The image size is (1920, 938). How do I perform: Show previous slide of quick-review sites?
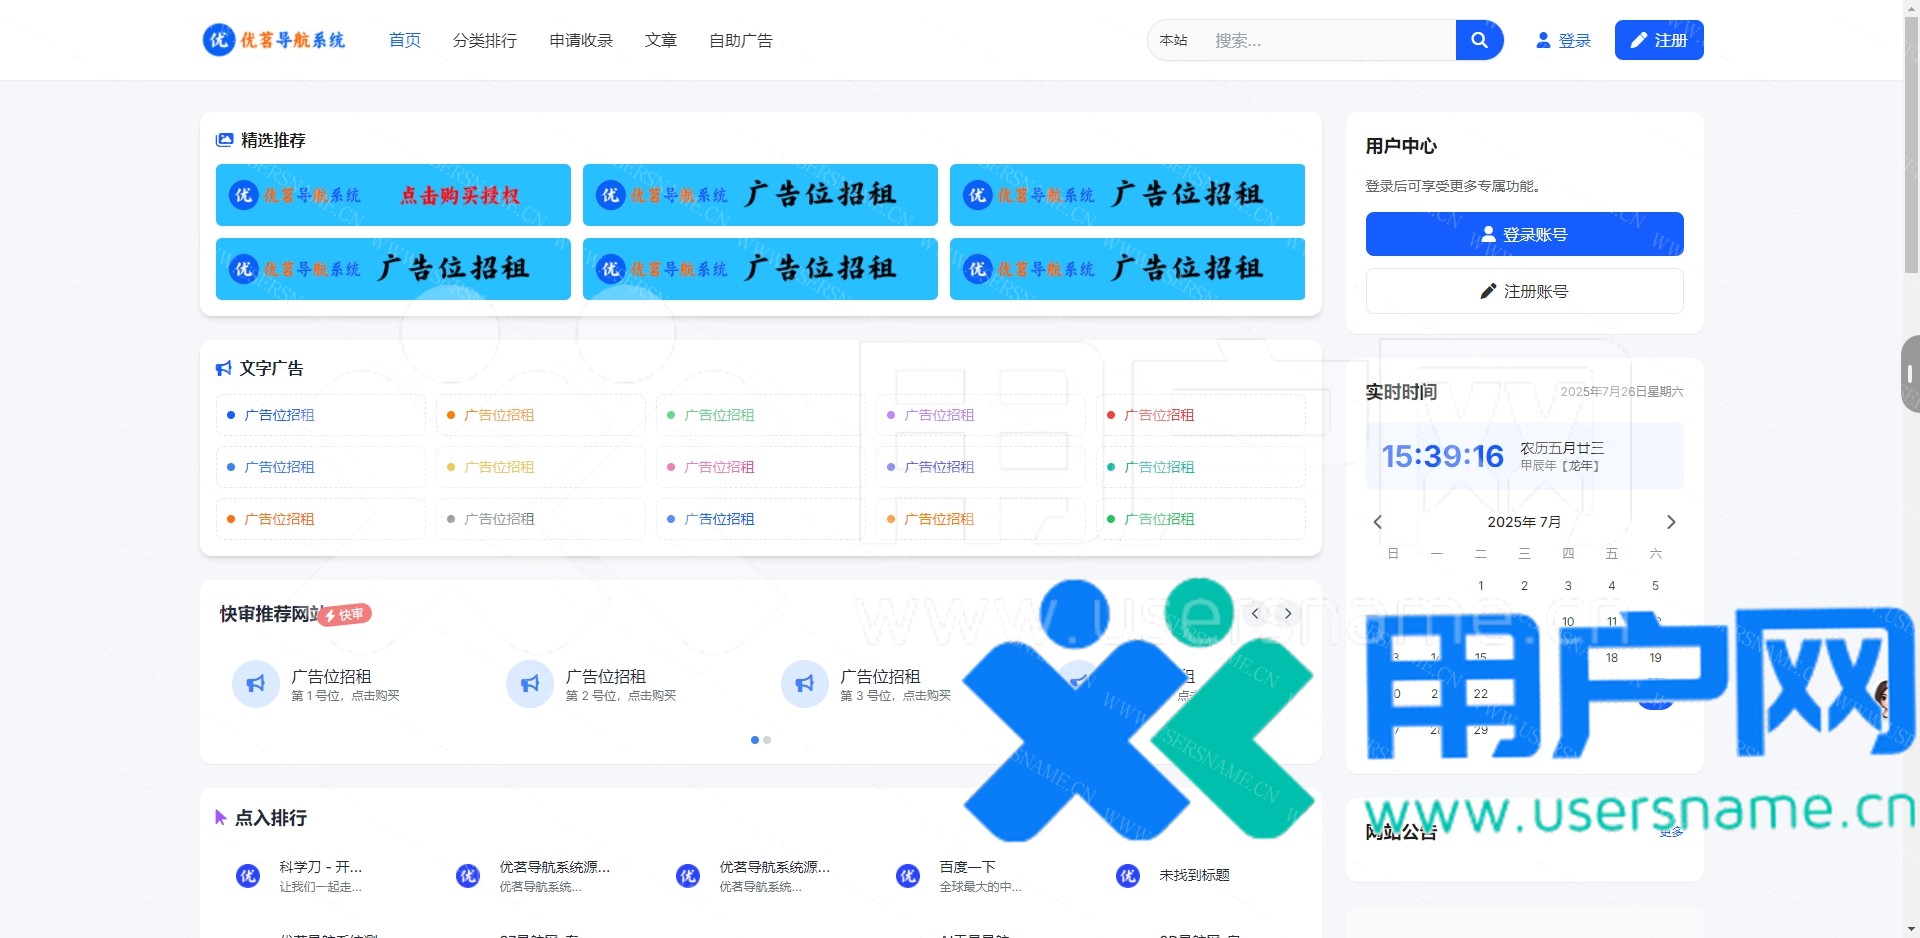1255,614
